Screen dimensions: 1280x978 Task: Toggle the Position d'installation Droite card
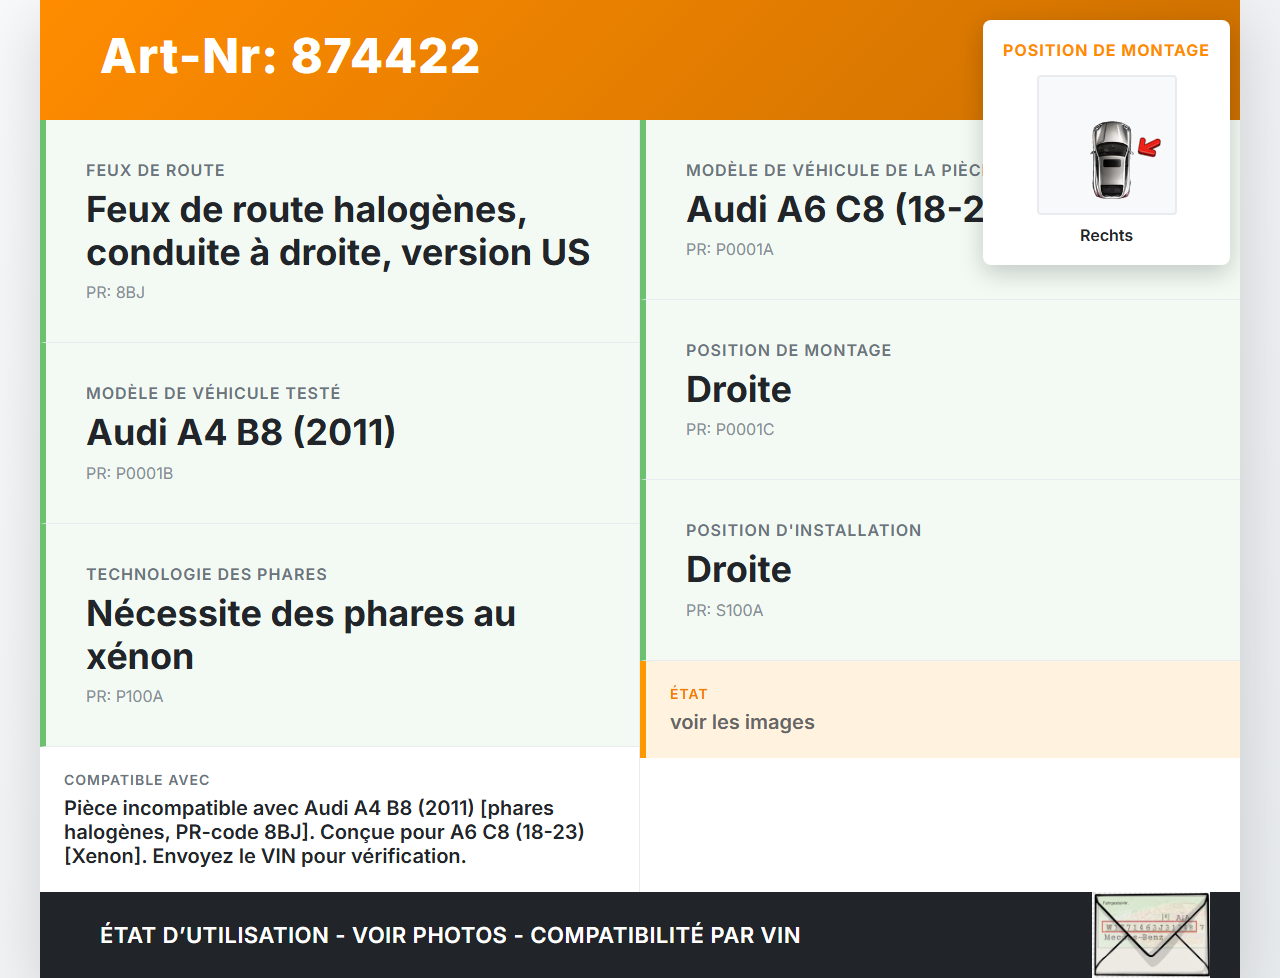pos(940,568)
